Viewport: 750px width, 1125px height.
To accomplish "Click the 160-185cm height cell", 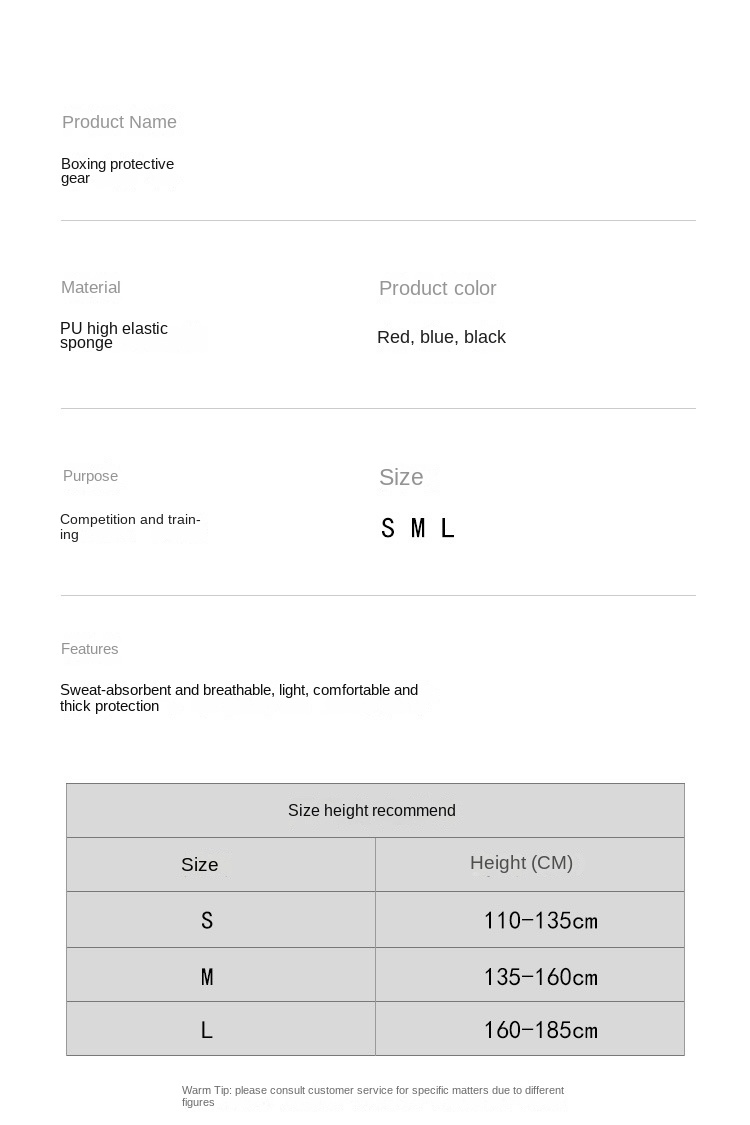I will [540, 1029].
